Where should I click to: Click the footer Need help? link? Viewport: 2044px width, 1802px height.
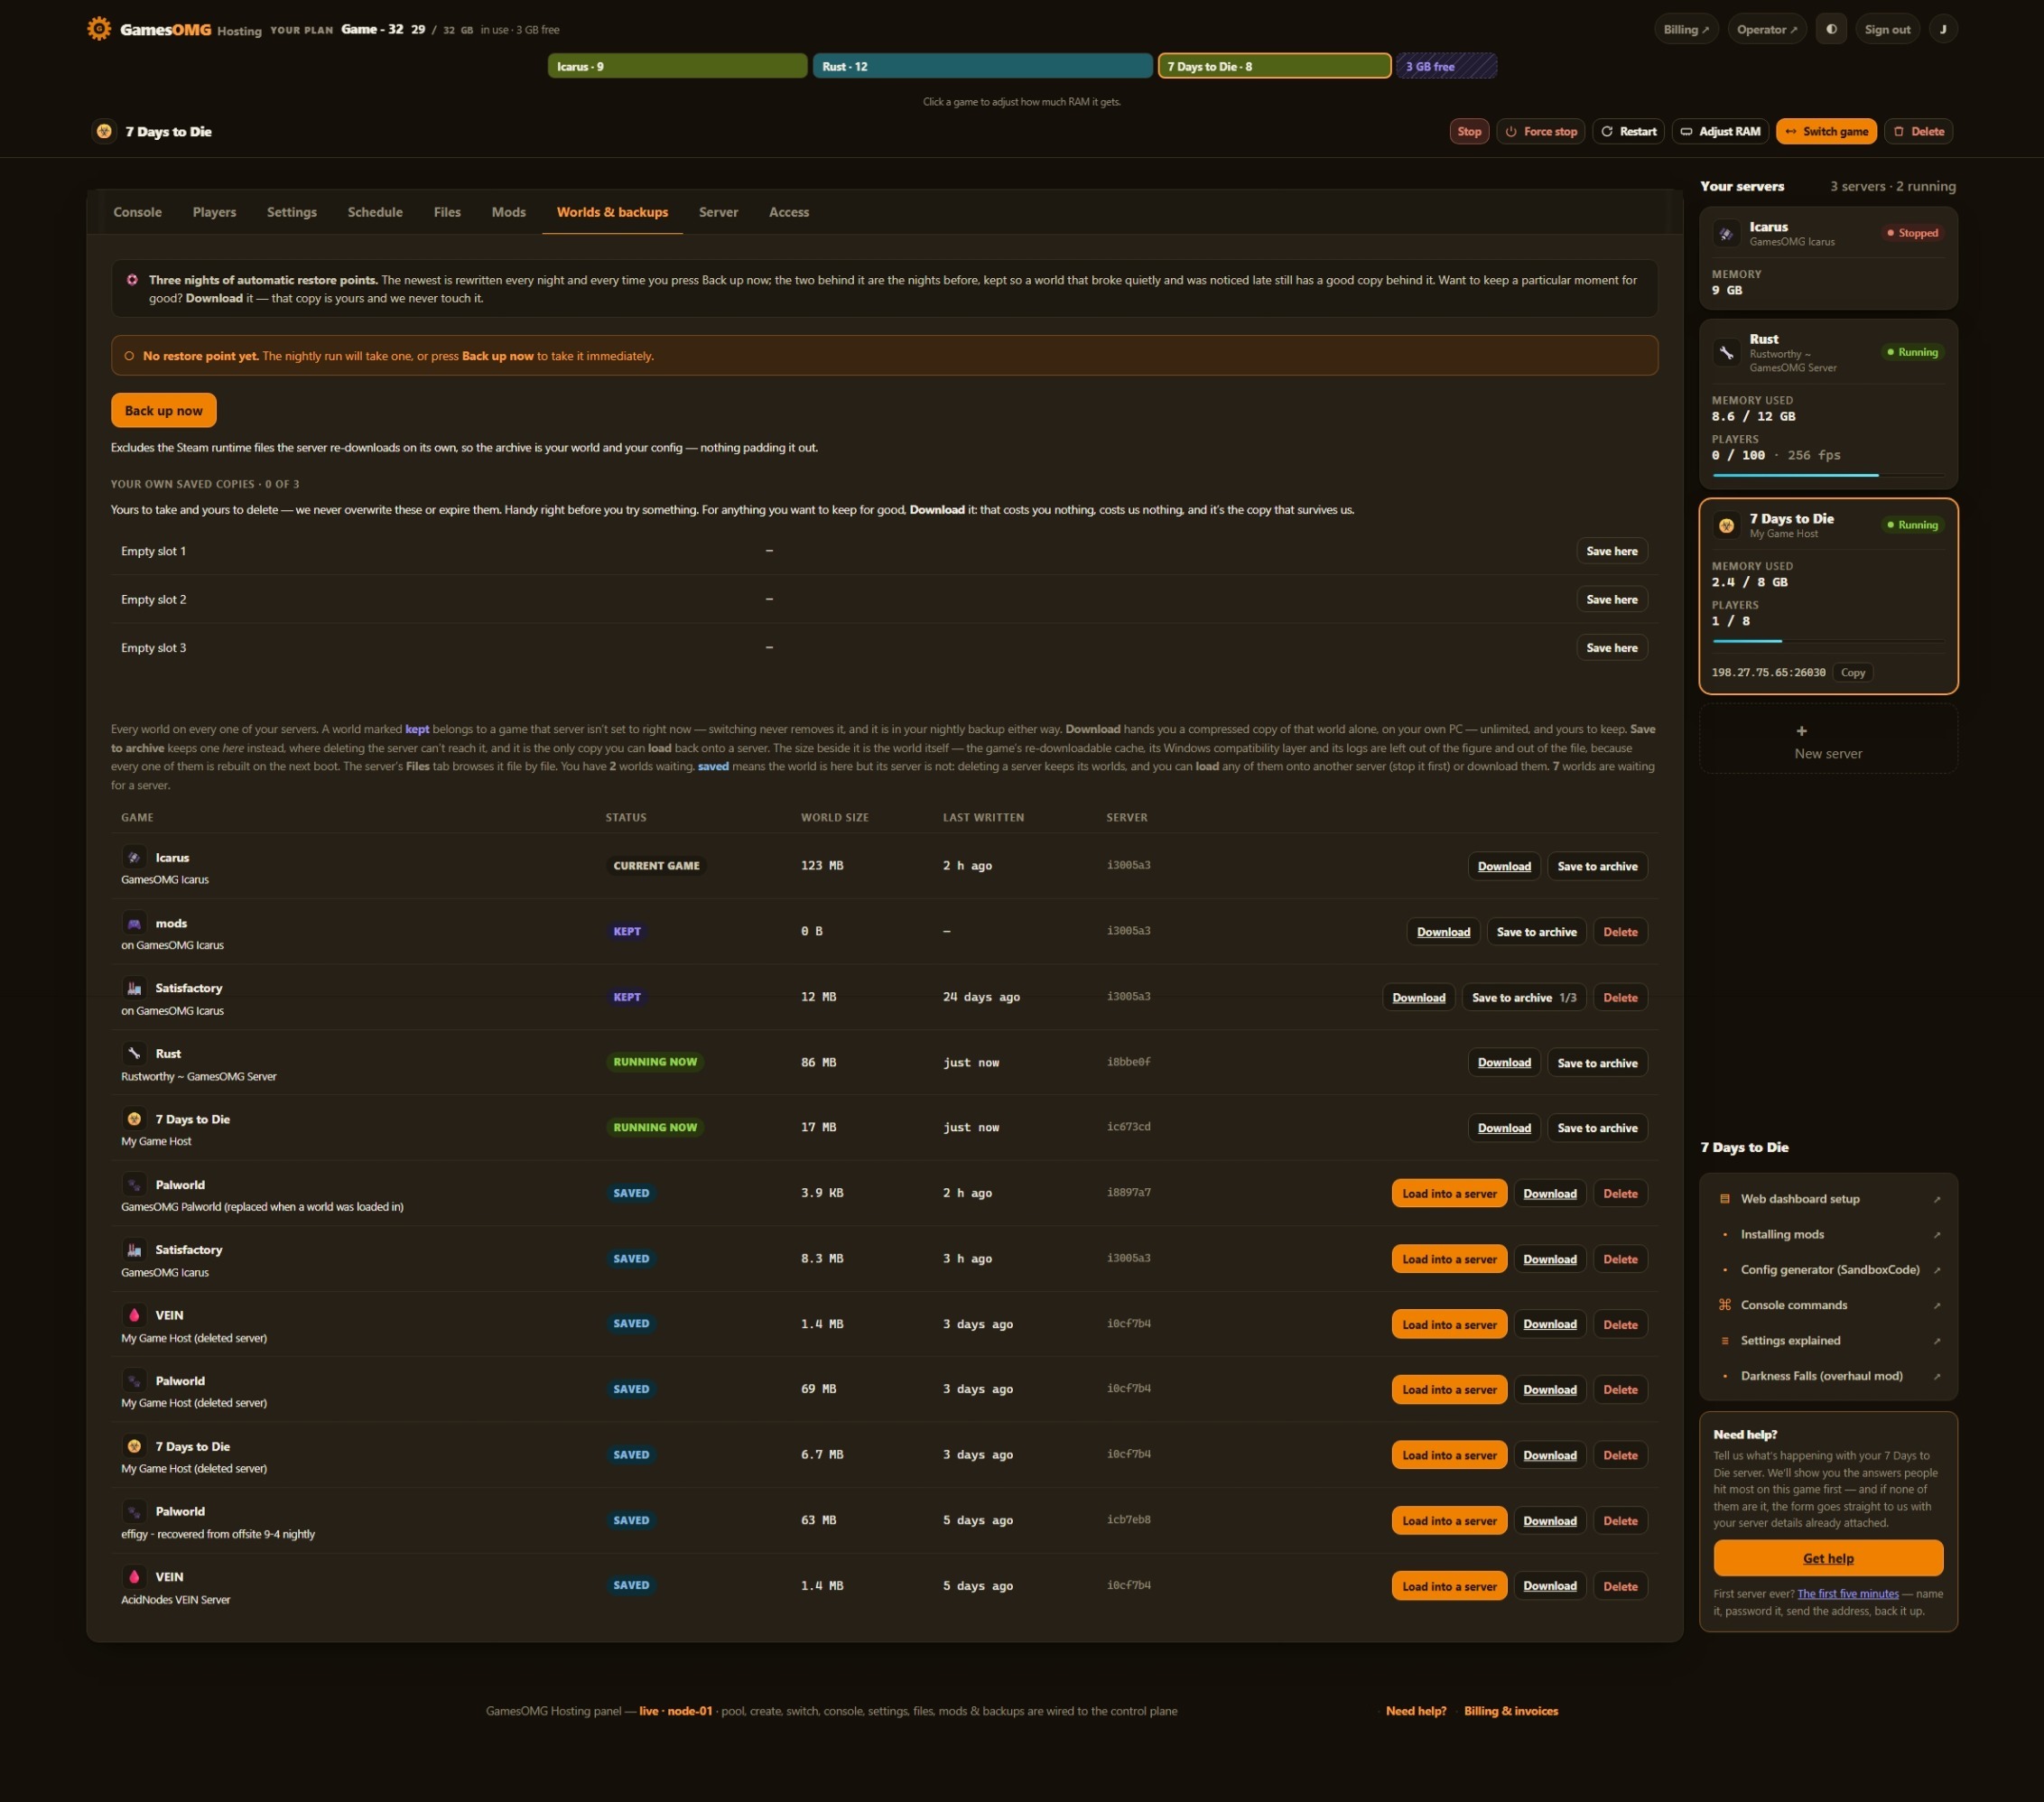click(1416, 1711)
